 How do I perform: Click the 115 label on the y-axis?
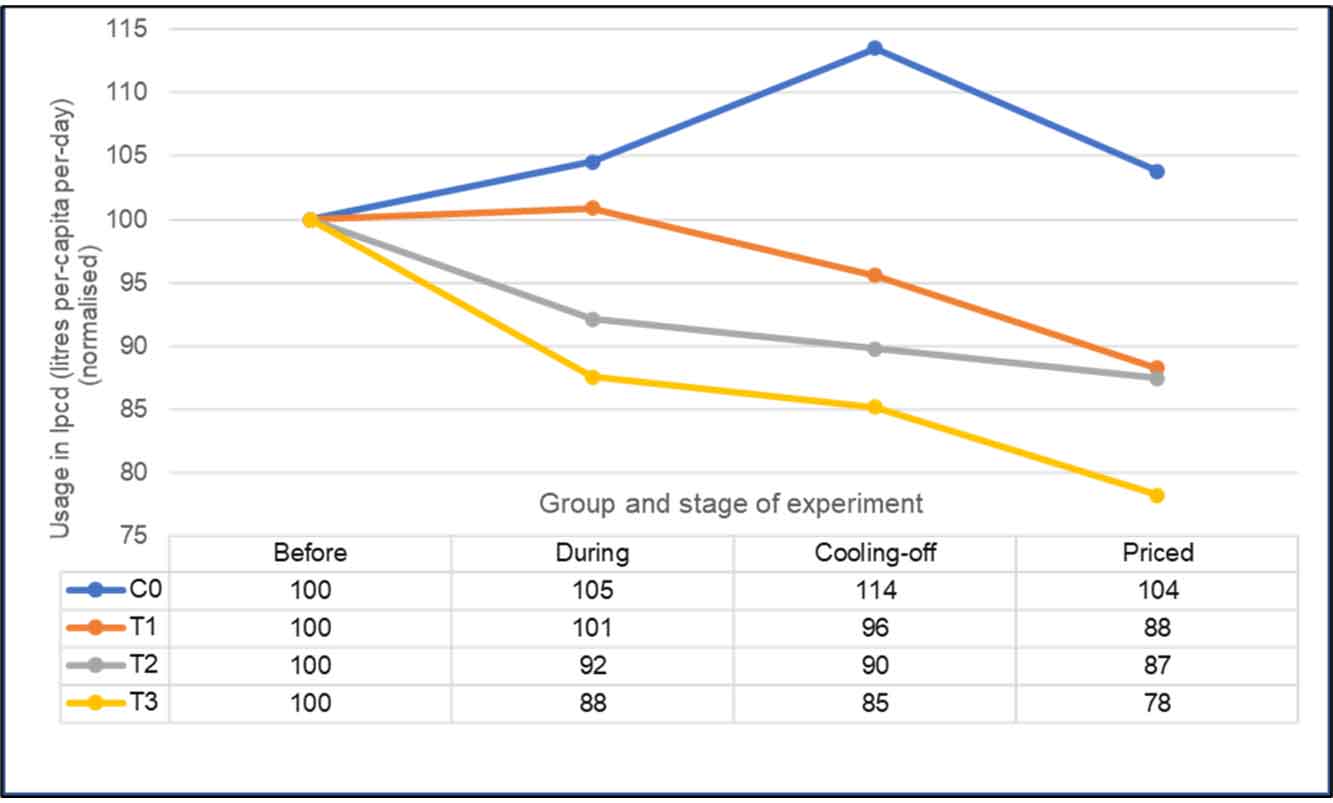pos(126,28)
